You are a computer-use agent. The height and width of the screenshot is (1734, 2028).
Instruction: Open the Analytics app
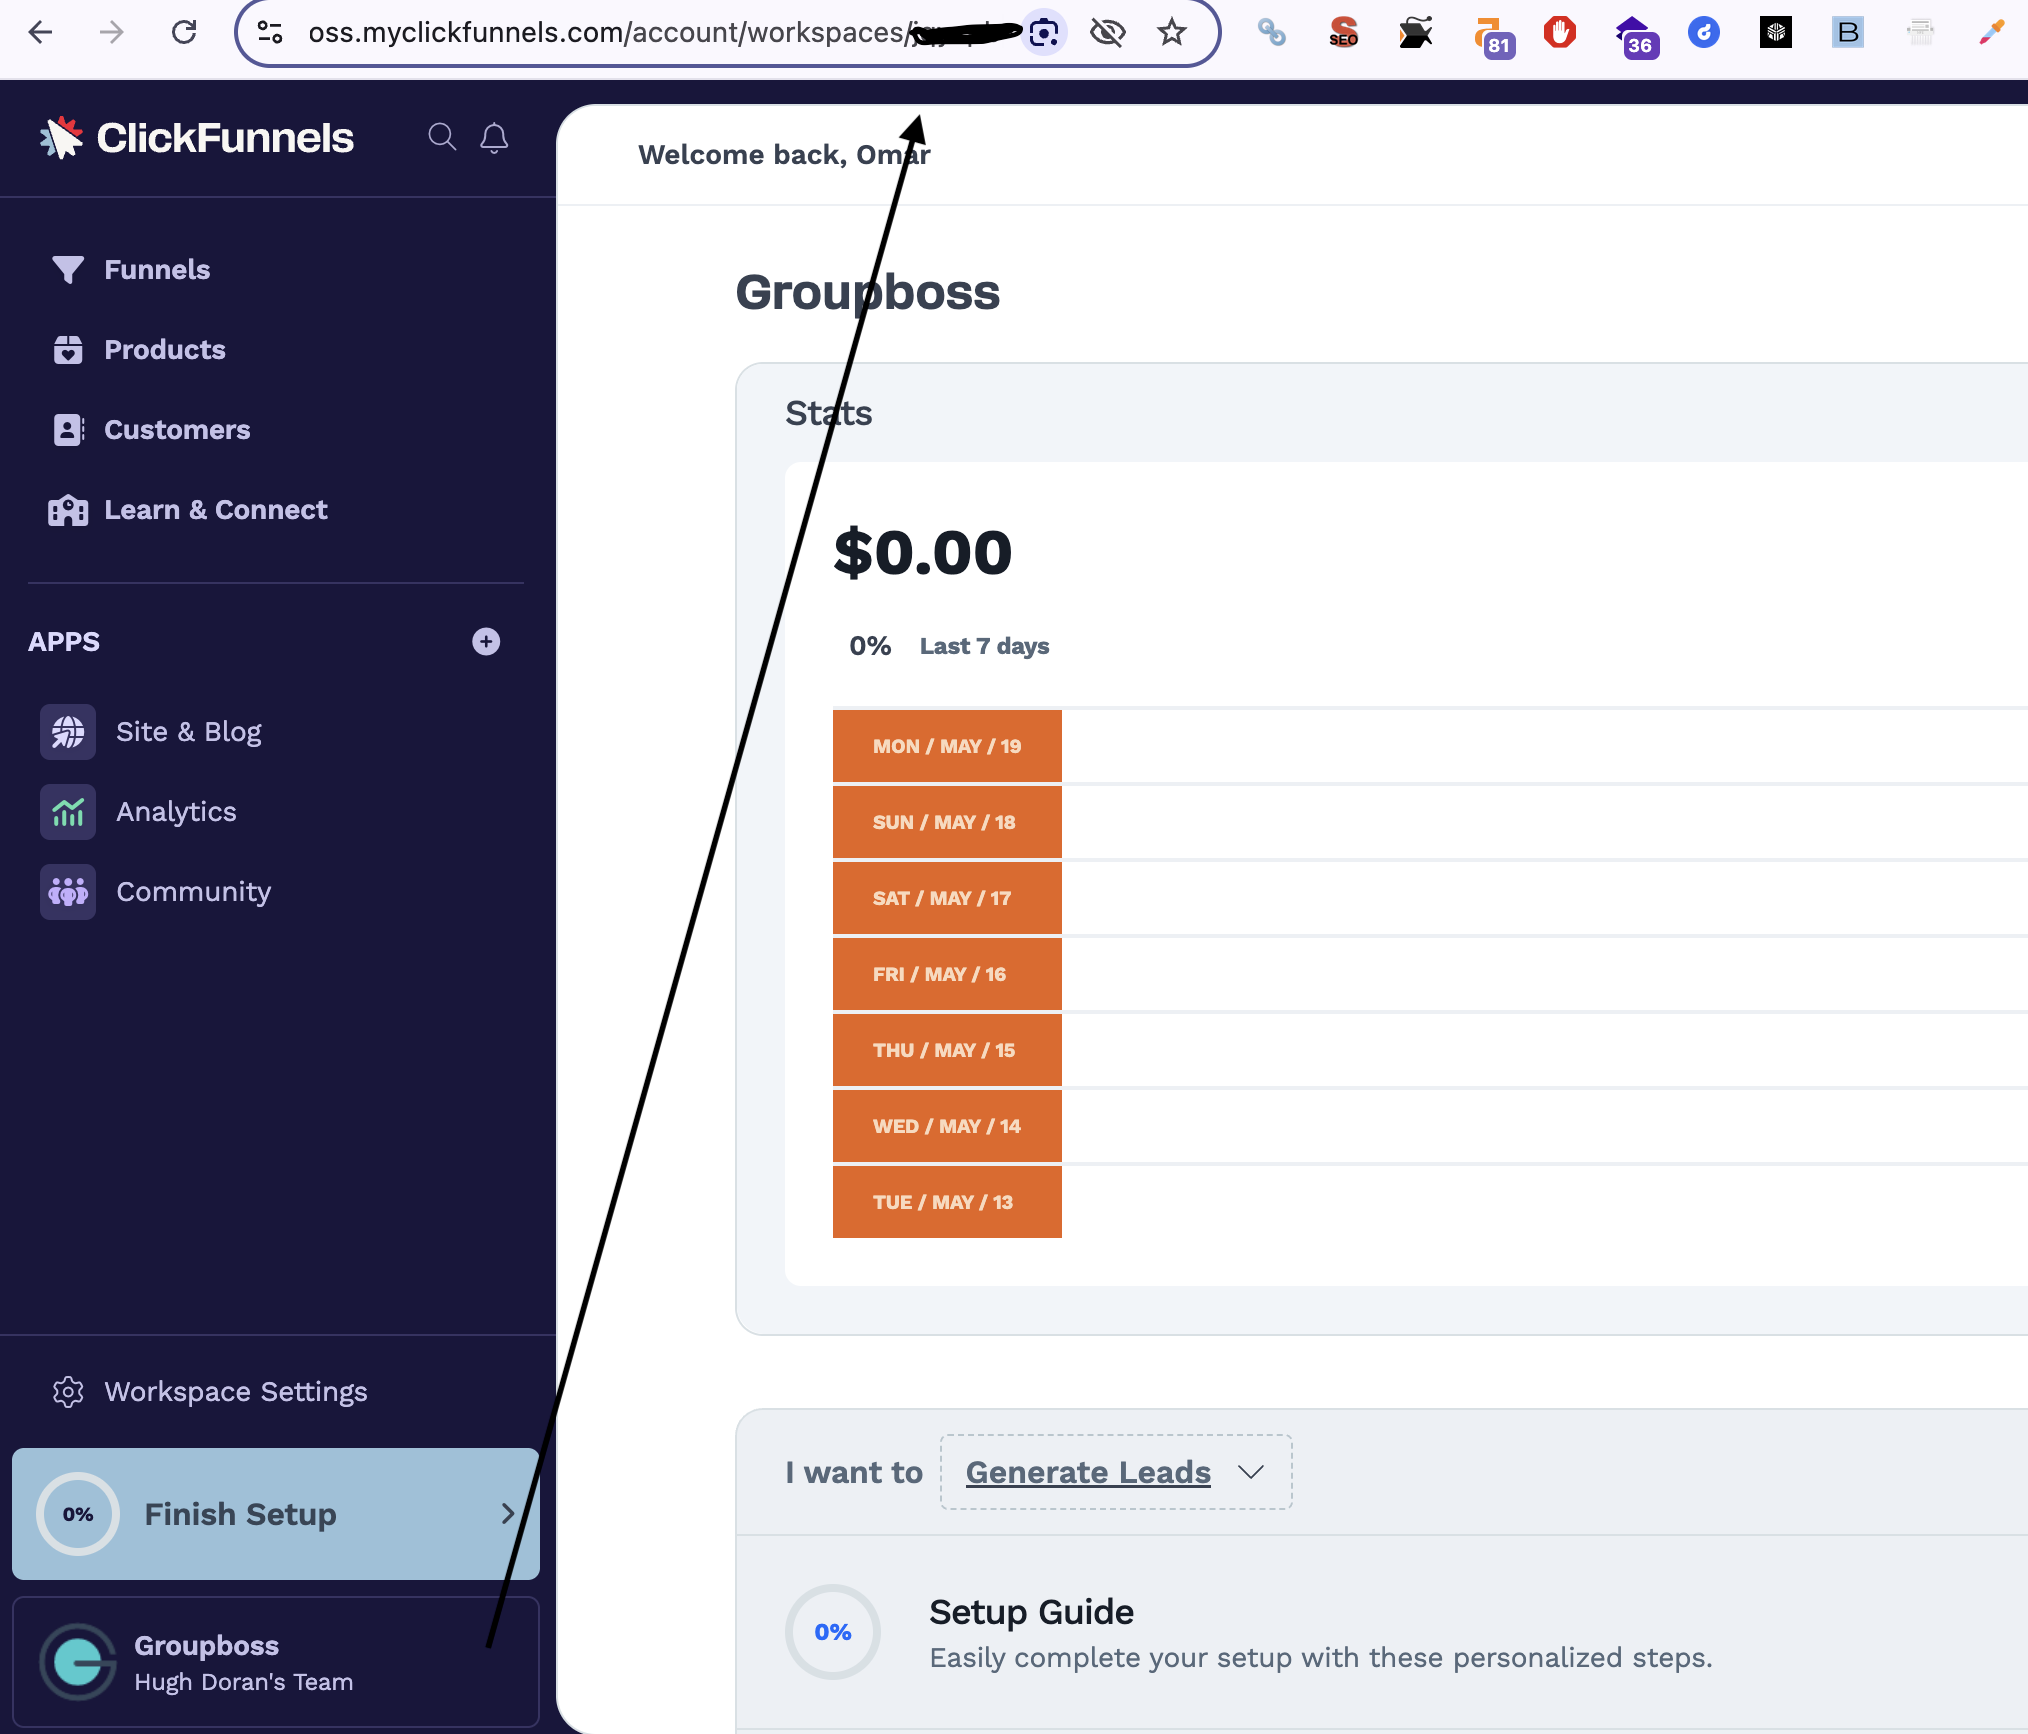tap(176, 812)
